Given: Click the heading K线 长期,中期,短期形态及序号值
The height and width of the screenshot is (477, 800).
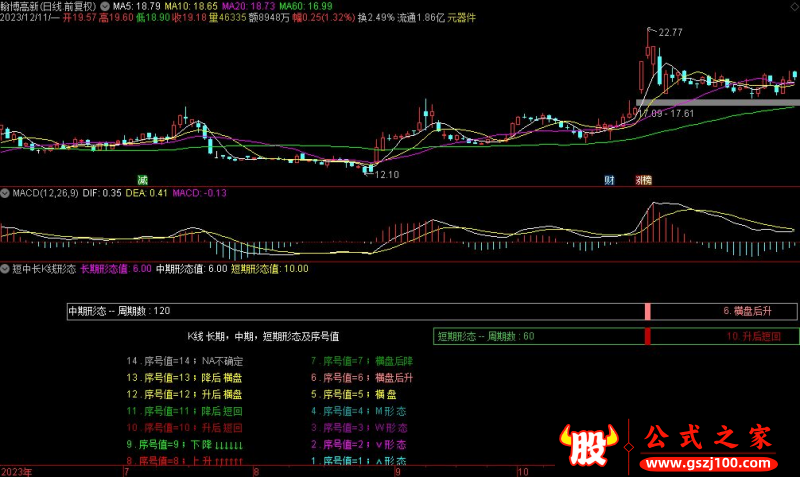Looking at the screenshot, I should point(263,336).
